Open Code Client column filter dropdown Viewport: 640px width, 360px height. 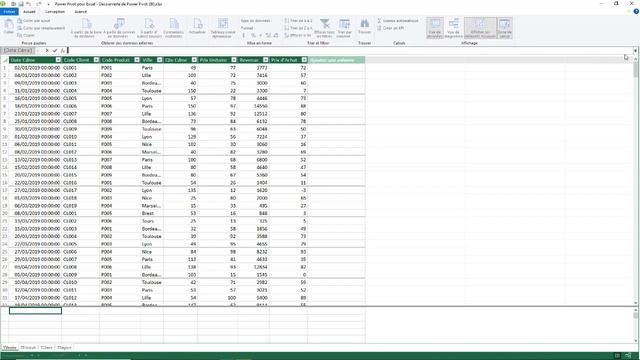[x=96, y=60]
